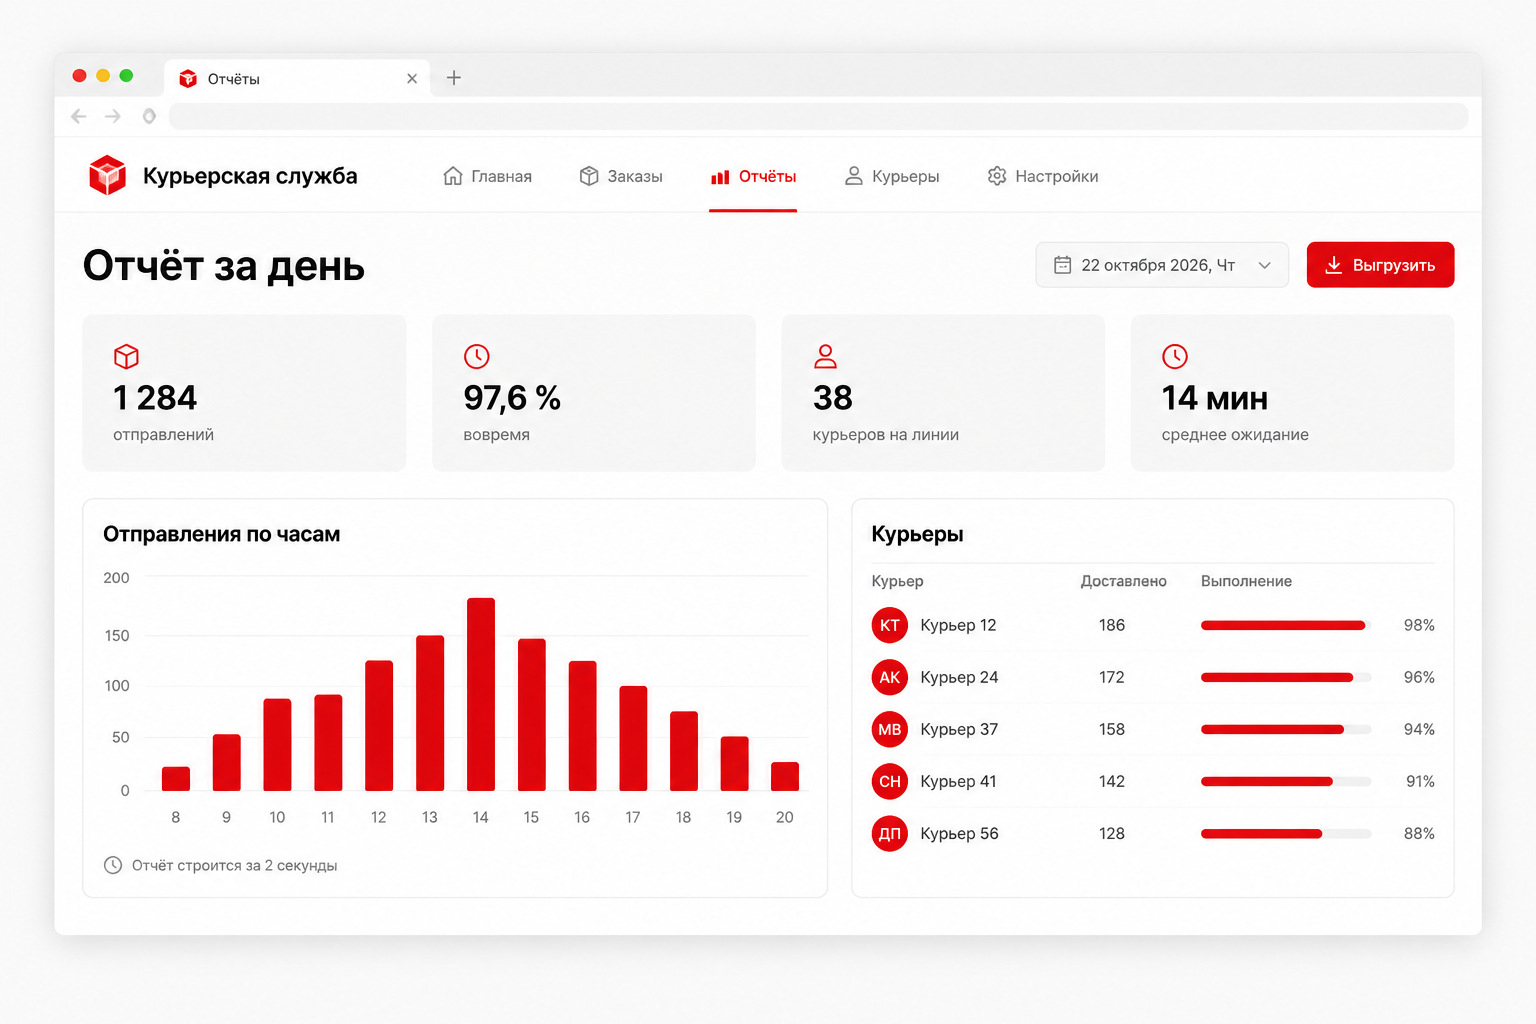Viewport: 1536px width, 1024px height.
Task: Click the КТ avatar of Курьер 12
Action: pyautogui.click(x=890, y=625)
